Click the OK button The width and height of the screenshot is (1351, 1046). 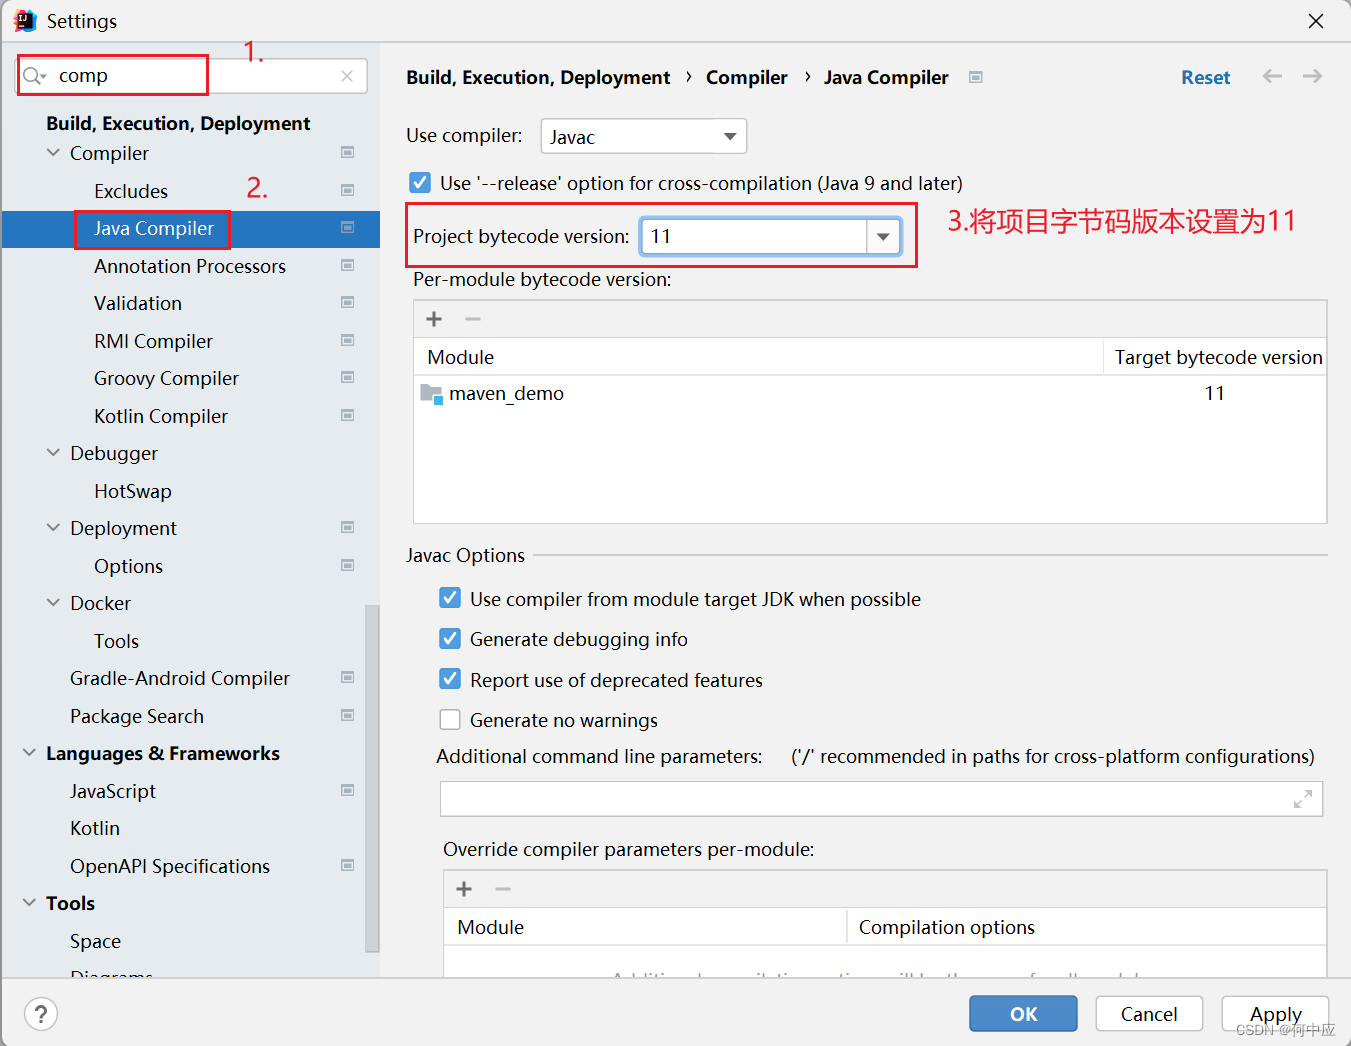pyautogui.click(x=1023, y=1014)
